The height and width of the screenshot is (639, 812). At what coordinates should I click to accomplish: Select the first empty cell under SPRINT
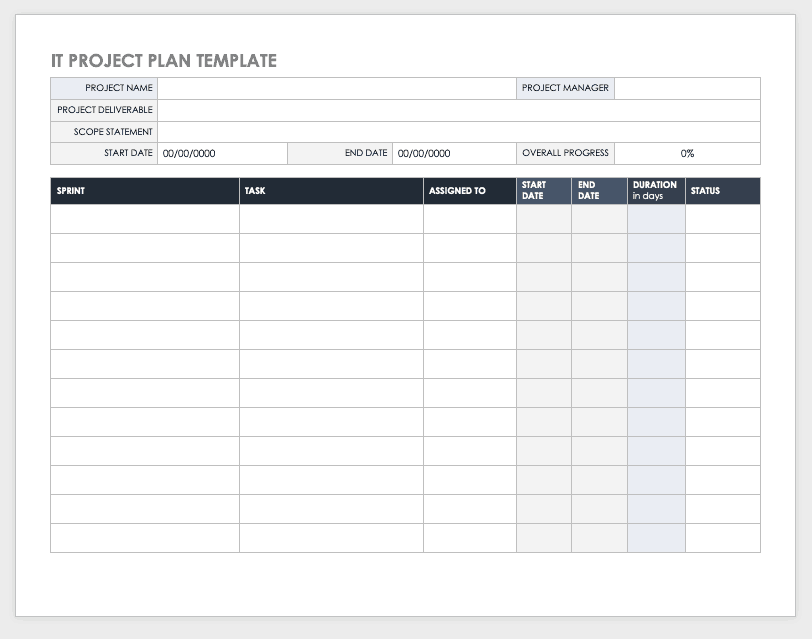click(x=144, y=219)
